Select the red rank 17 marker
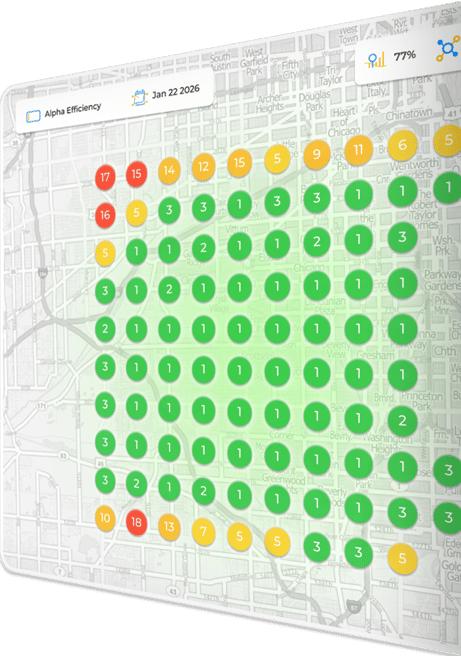This screenshot has height=656, width=461. point(105,177)
